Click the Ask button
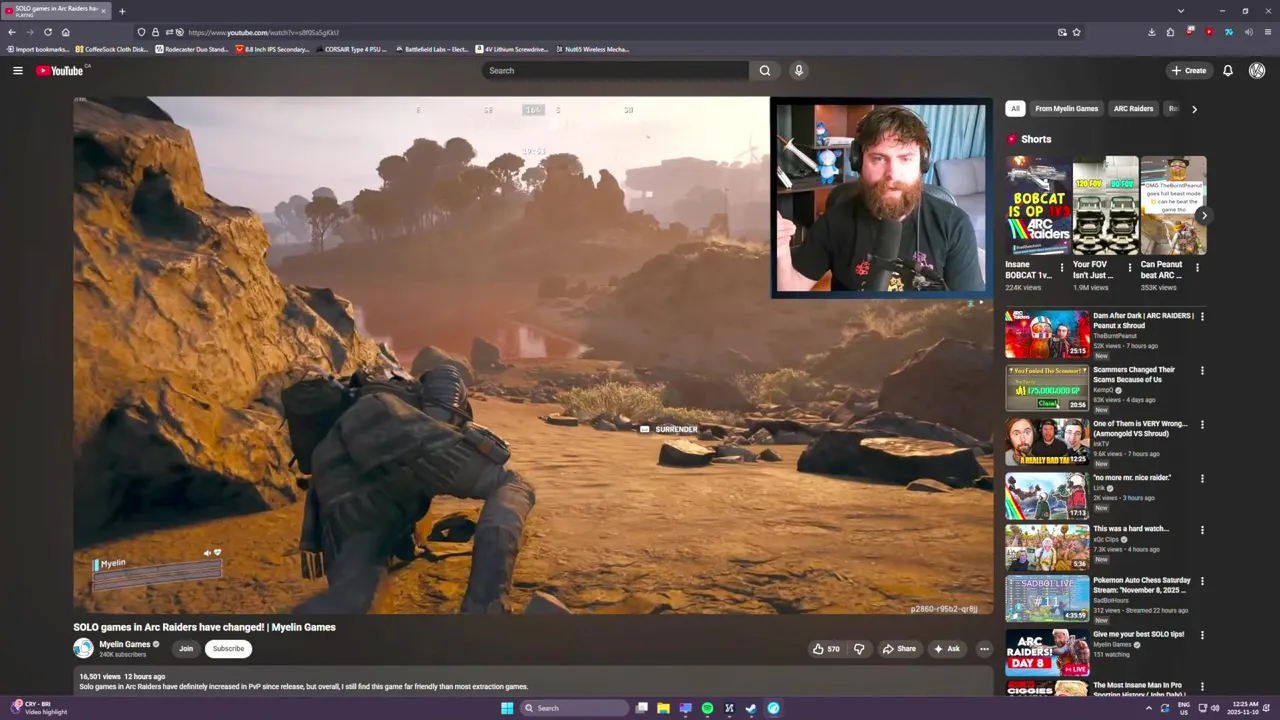 tap(946, 649)
